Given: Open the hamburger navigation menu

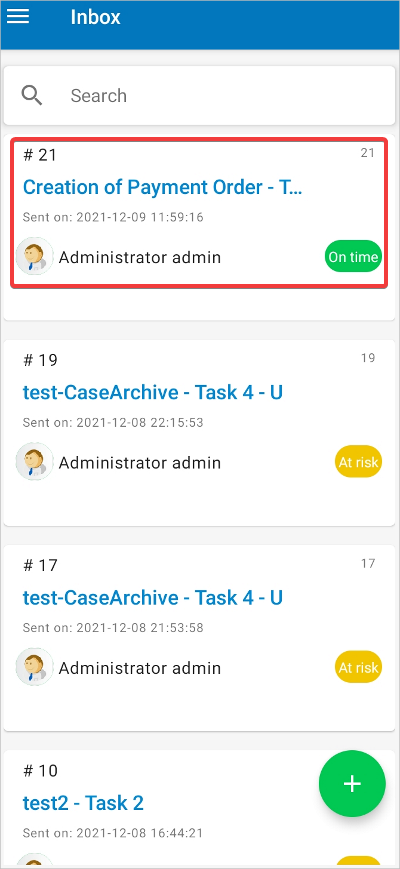Looking at the screenshot, I should coord(18,17).
